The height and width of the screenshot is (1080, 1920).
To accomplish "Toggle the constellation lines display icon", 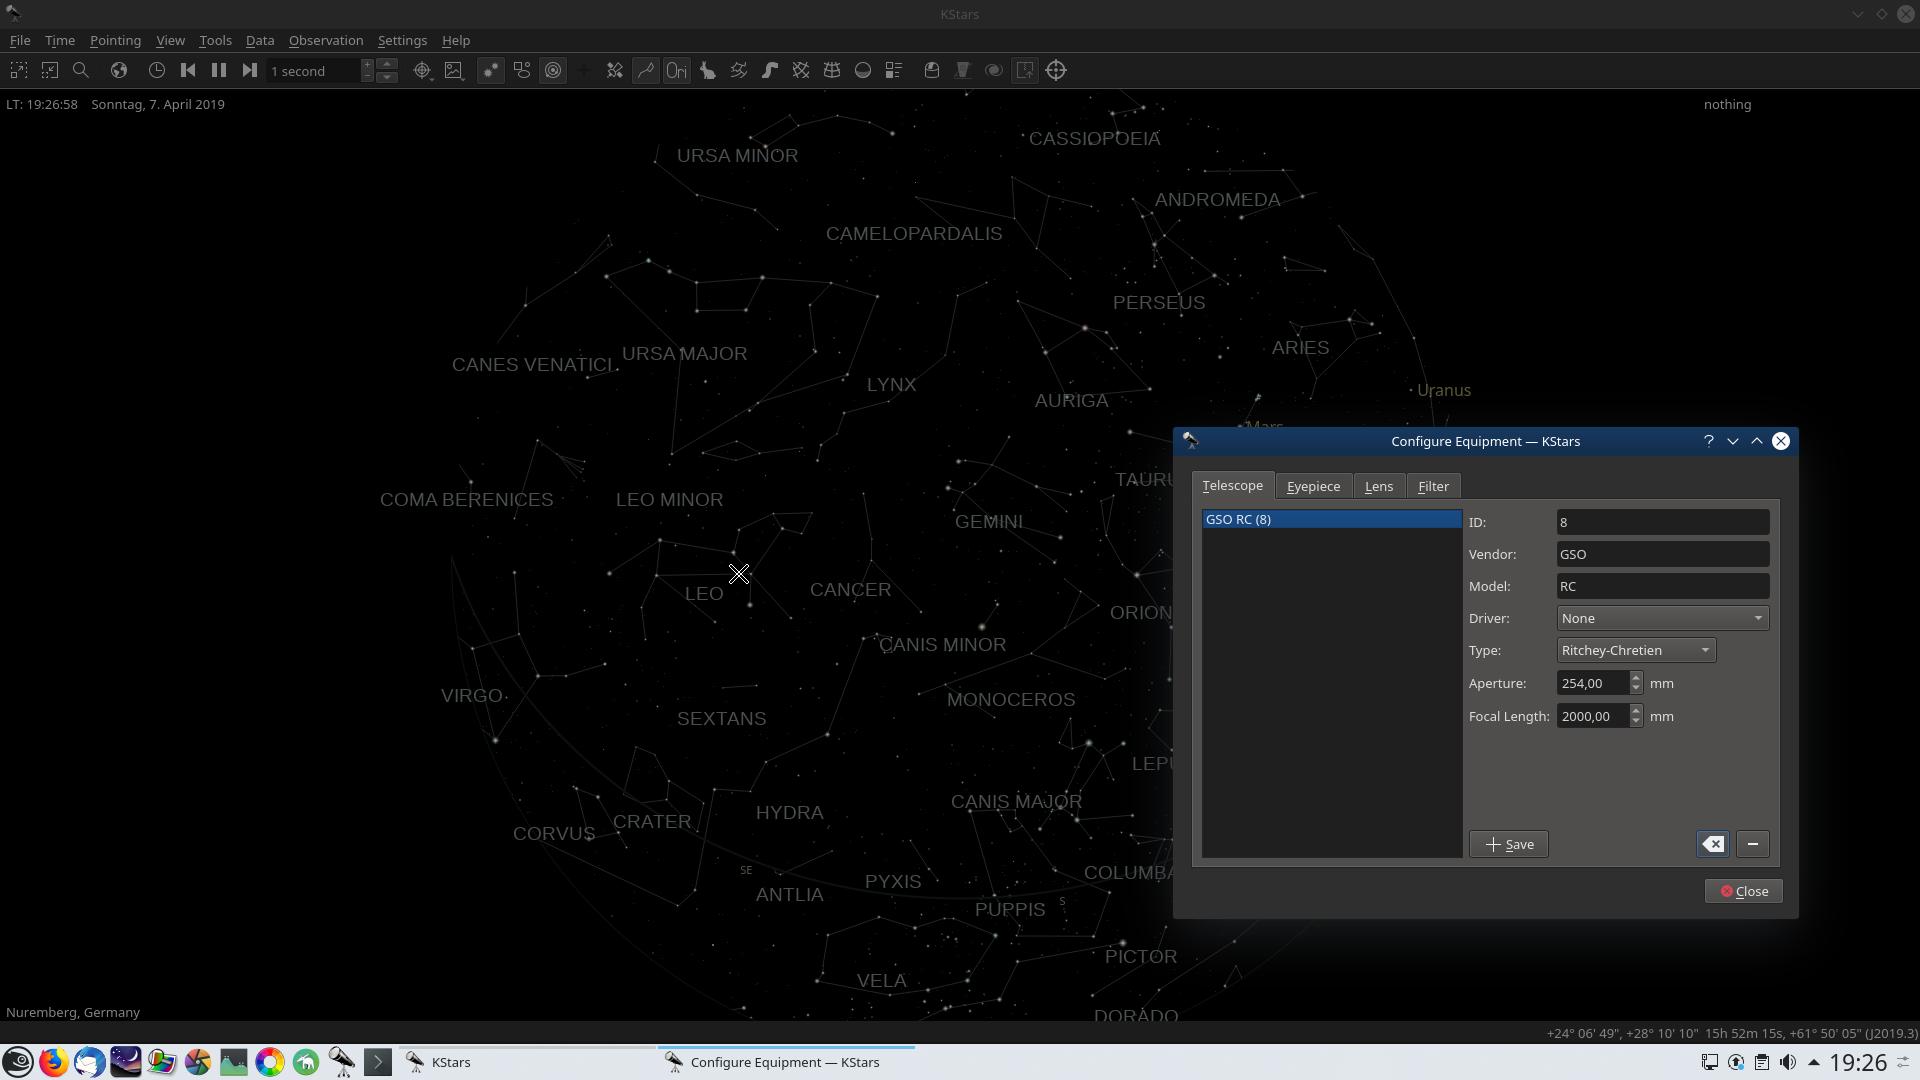I will (x=646, y=70).
